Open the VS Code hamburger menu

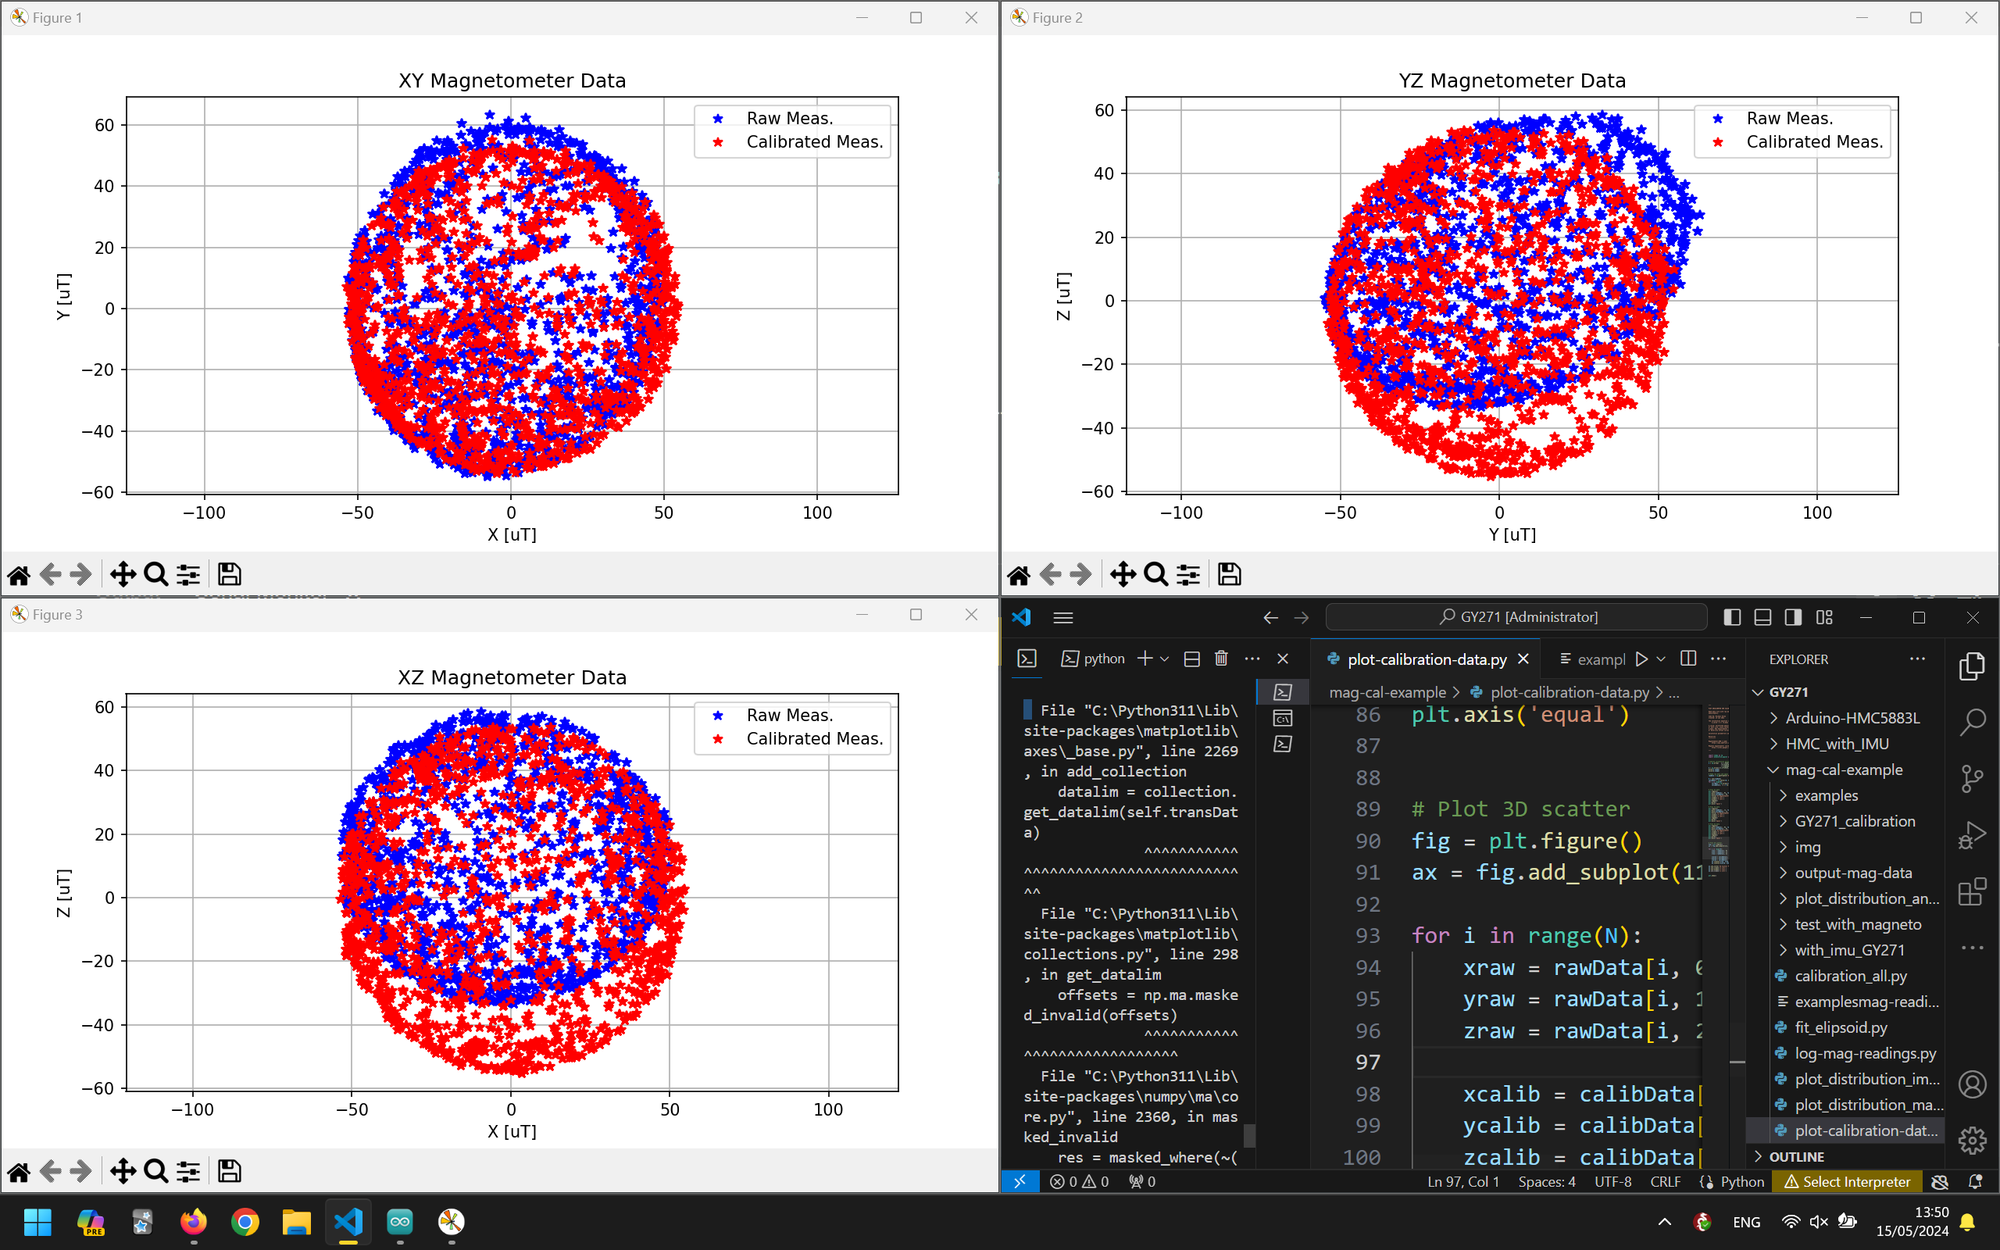[1063, 617]
